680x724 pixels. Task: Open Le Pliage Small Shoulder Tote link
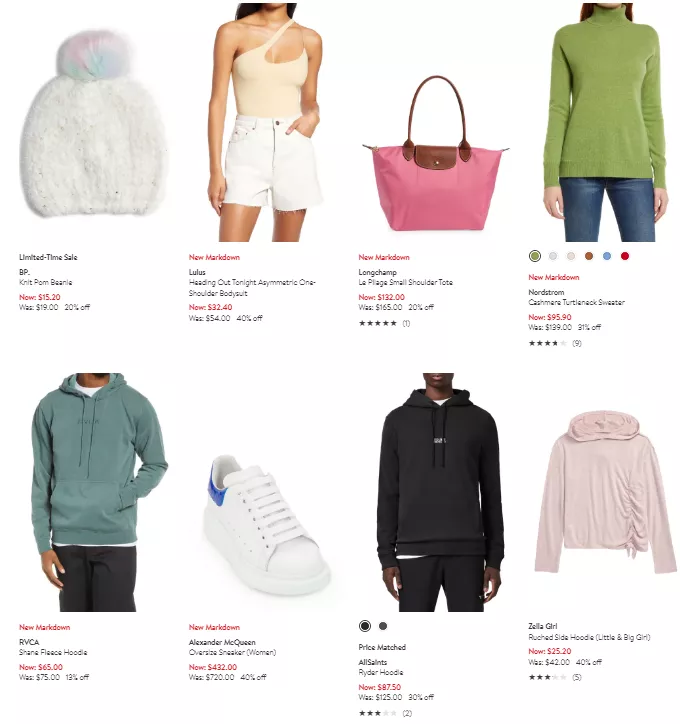point(405,282)
